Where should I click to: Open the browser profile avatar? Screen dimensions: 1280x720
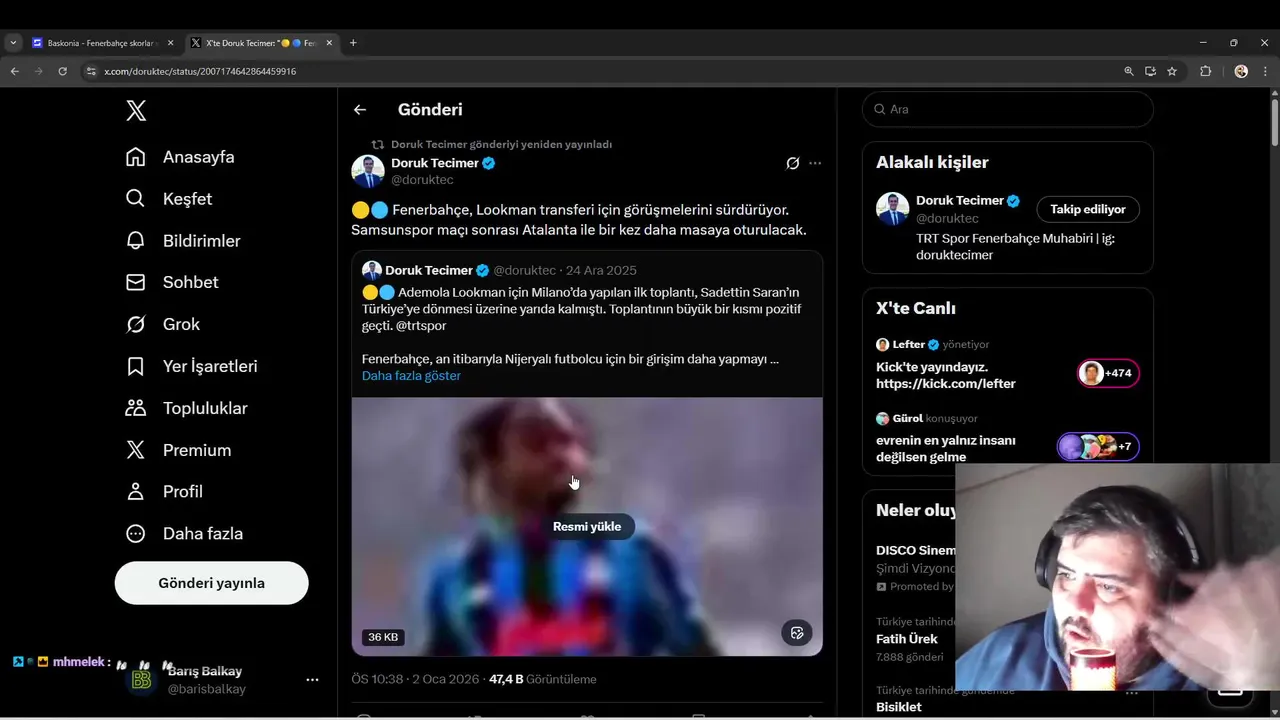pos(1241,71)
